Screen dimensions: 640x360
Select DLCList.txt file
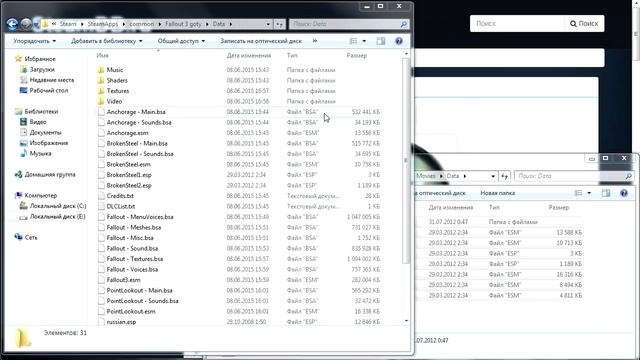click(x=120, y=207)
